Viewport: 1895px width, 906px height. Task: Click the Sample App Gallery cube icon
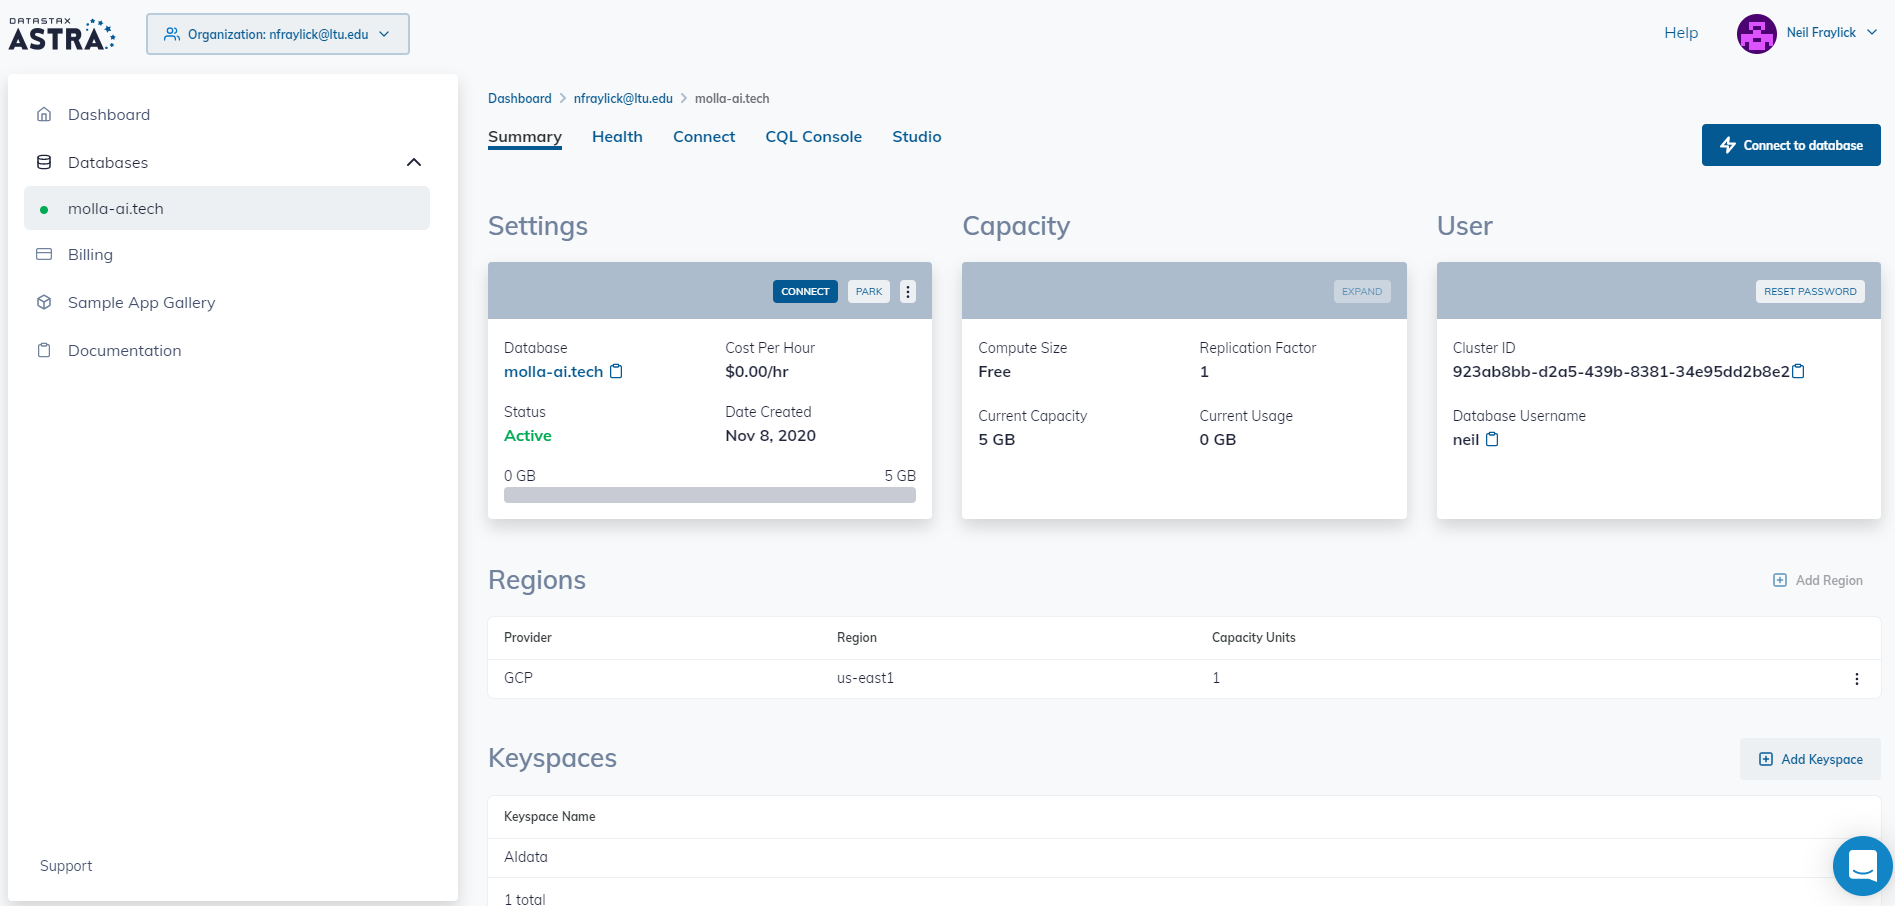point(44,302)
